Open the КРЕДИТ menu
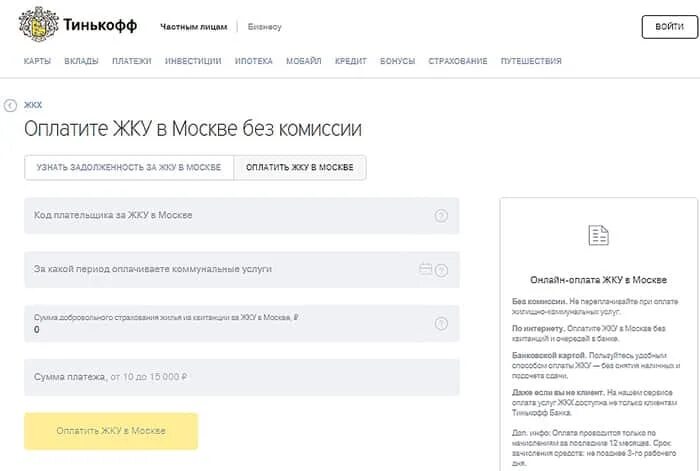 pos(351,61)
